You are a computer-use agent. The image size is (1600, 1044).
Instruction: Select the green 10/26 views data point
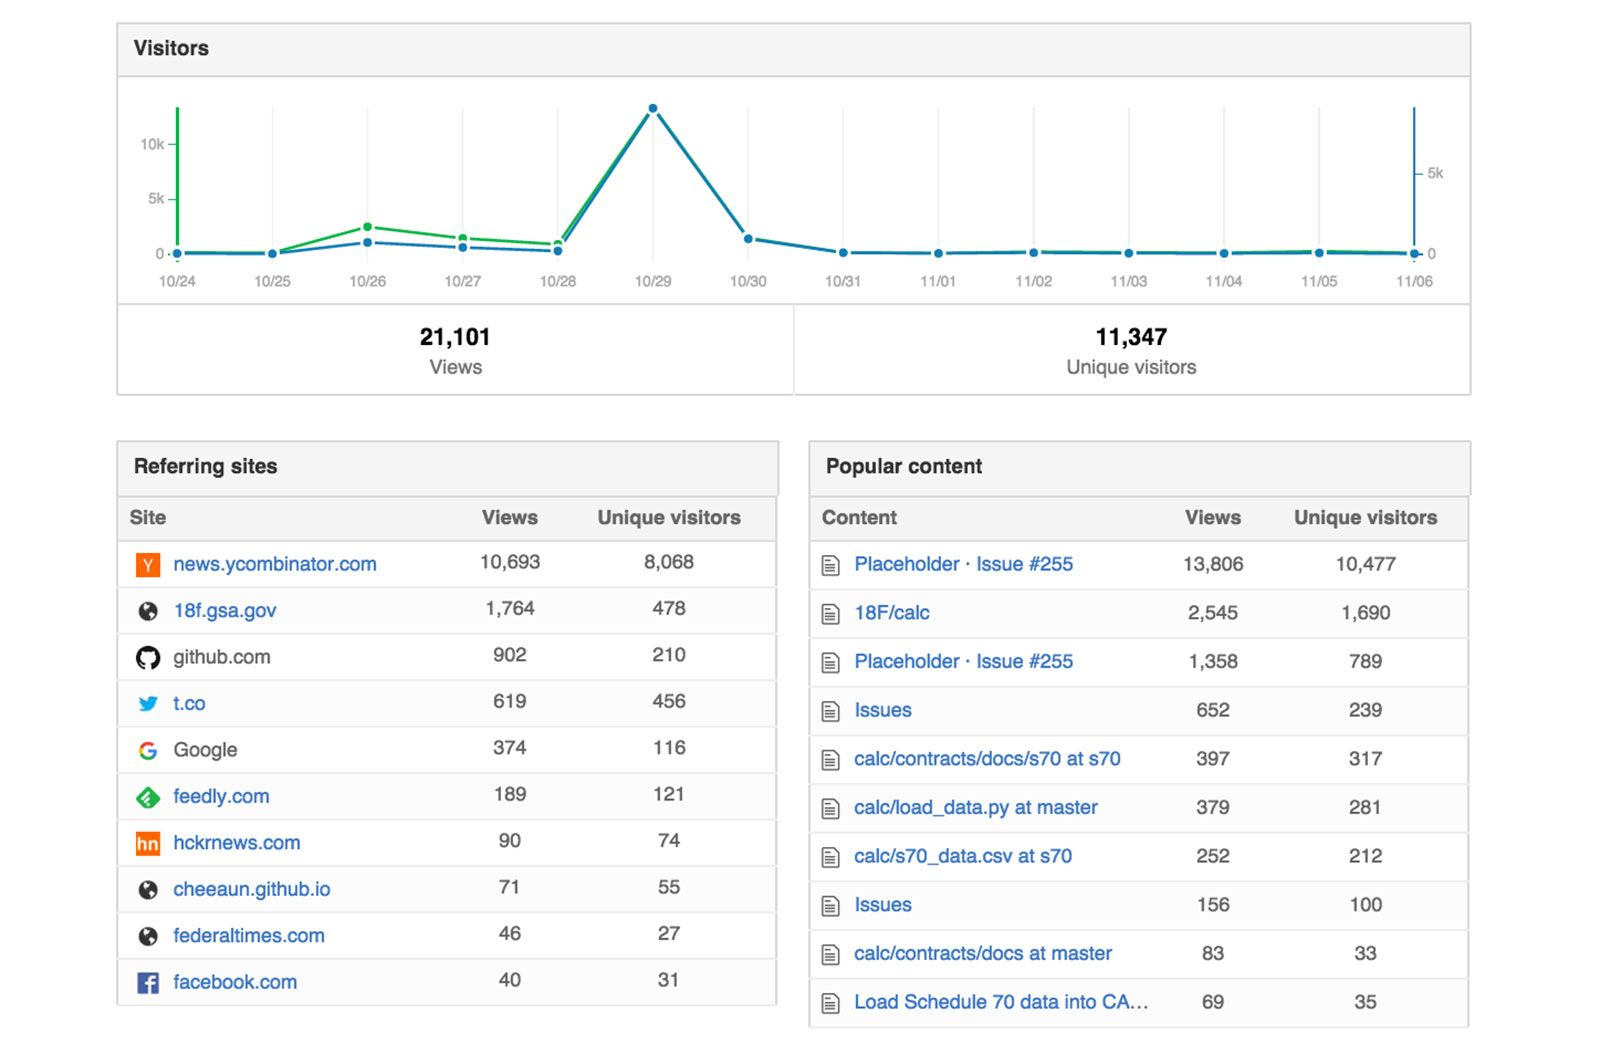tap(367, 227)
